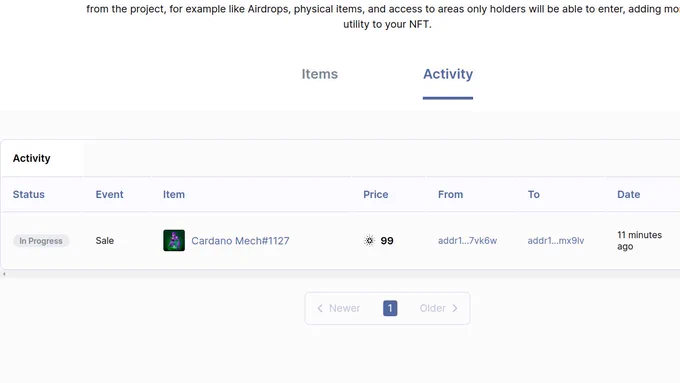The image size is (680, 383).
Task: Select the Activity tab
Action: (448, 74)
